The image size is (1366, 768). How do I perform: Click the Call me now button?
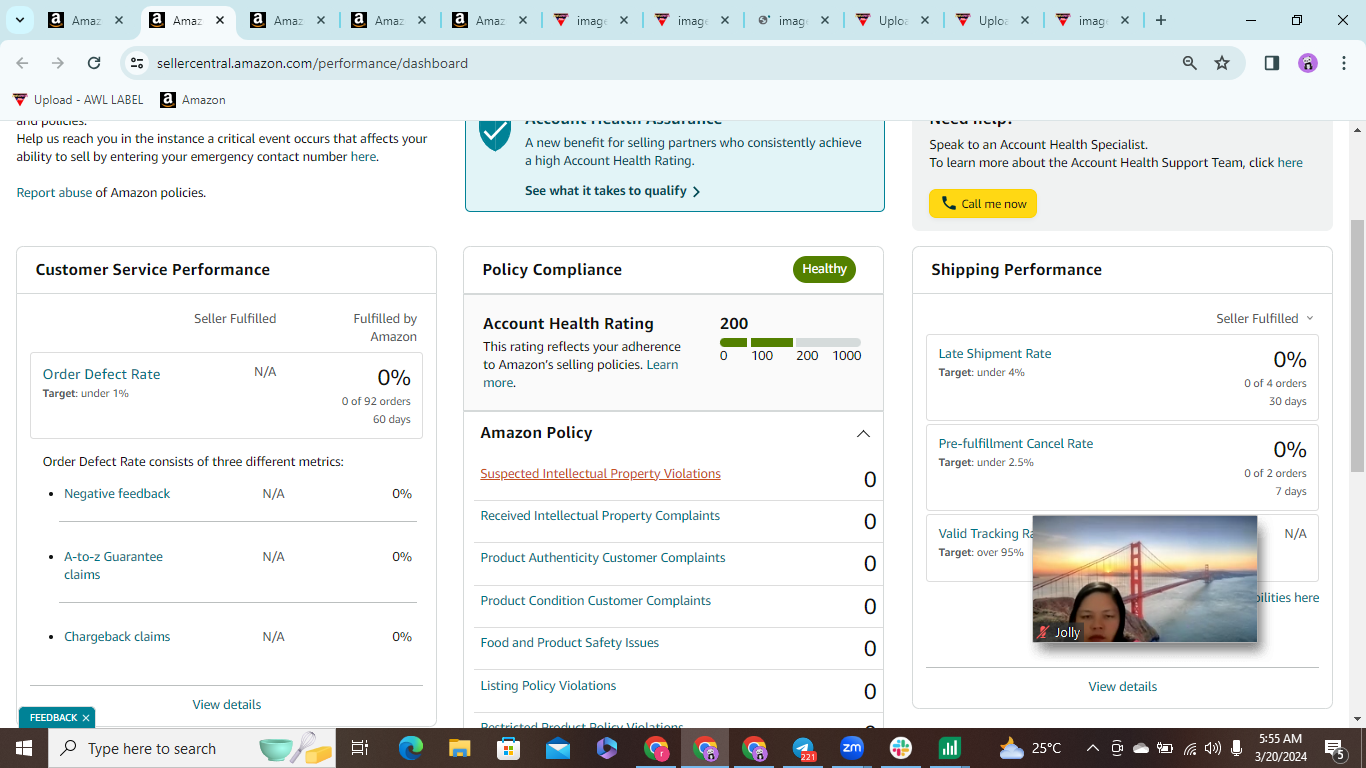[983, 203]
